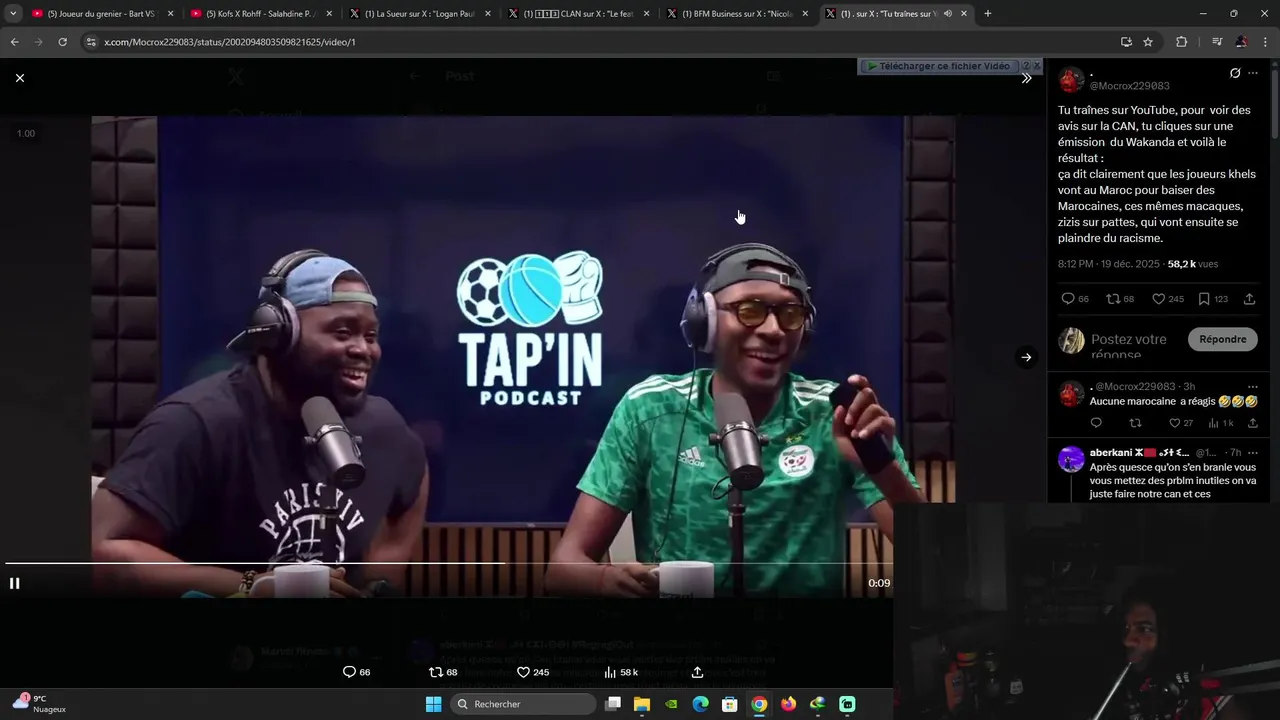Screen dimensions: 1280x720
Task: Repost the 'Aucune marocaine' comment
Action: 1134,423
